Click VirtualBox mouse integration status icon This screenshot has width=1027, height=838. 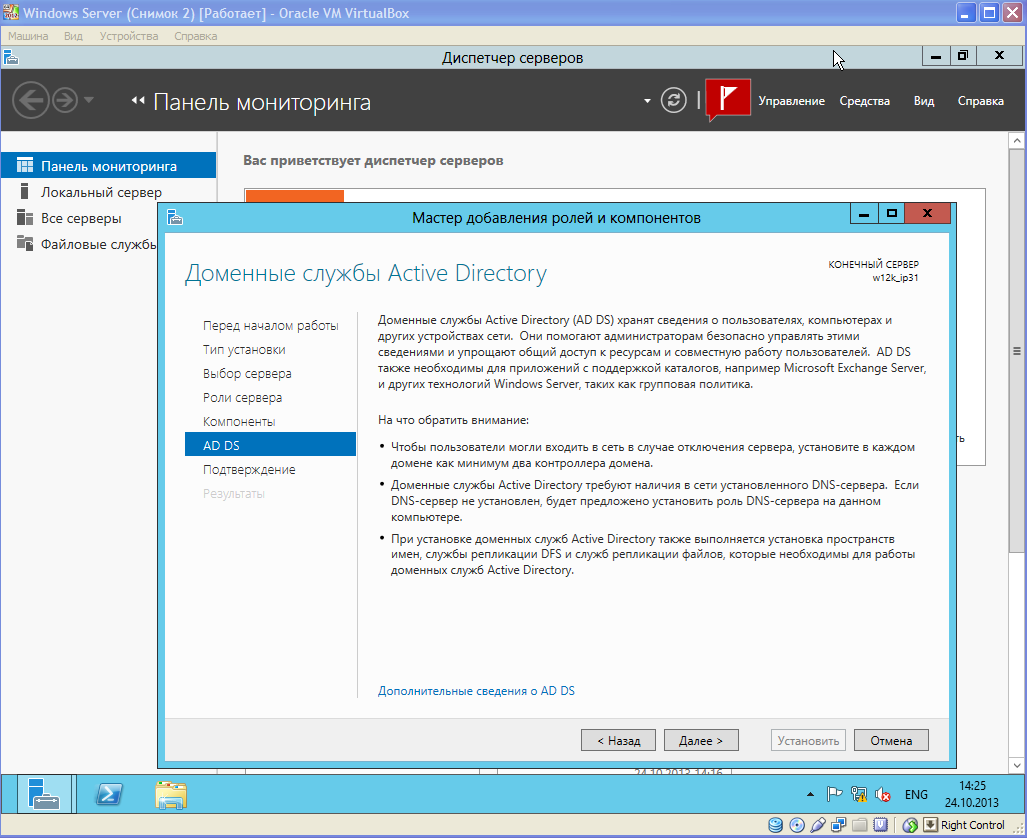pos(910,825)
